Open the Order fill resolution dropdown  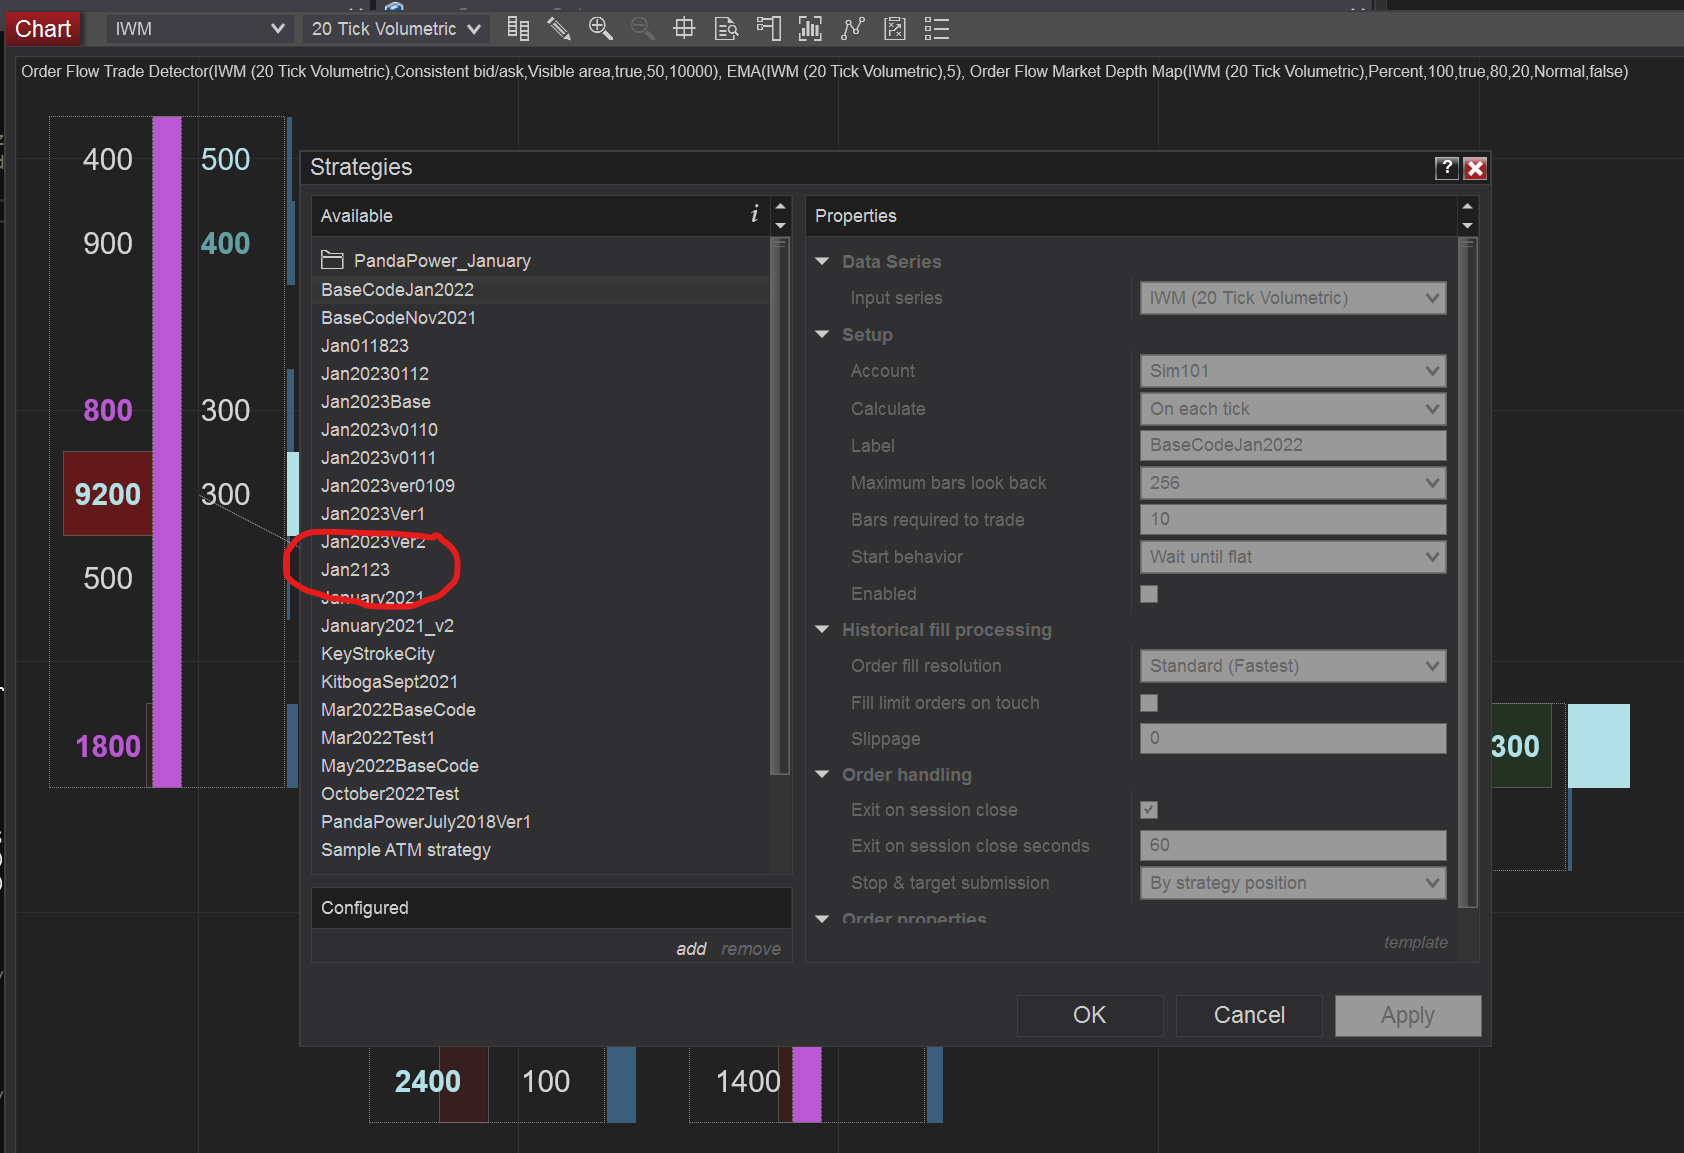click(1293, 666)
